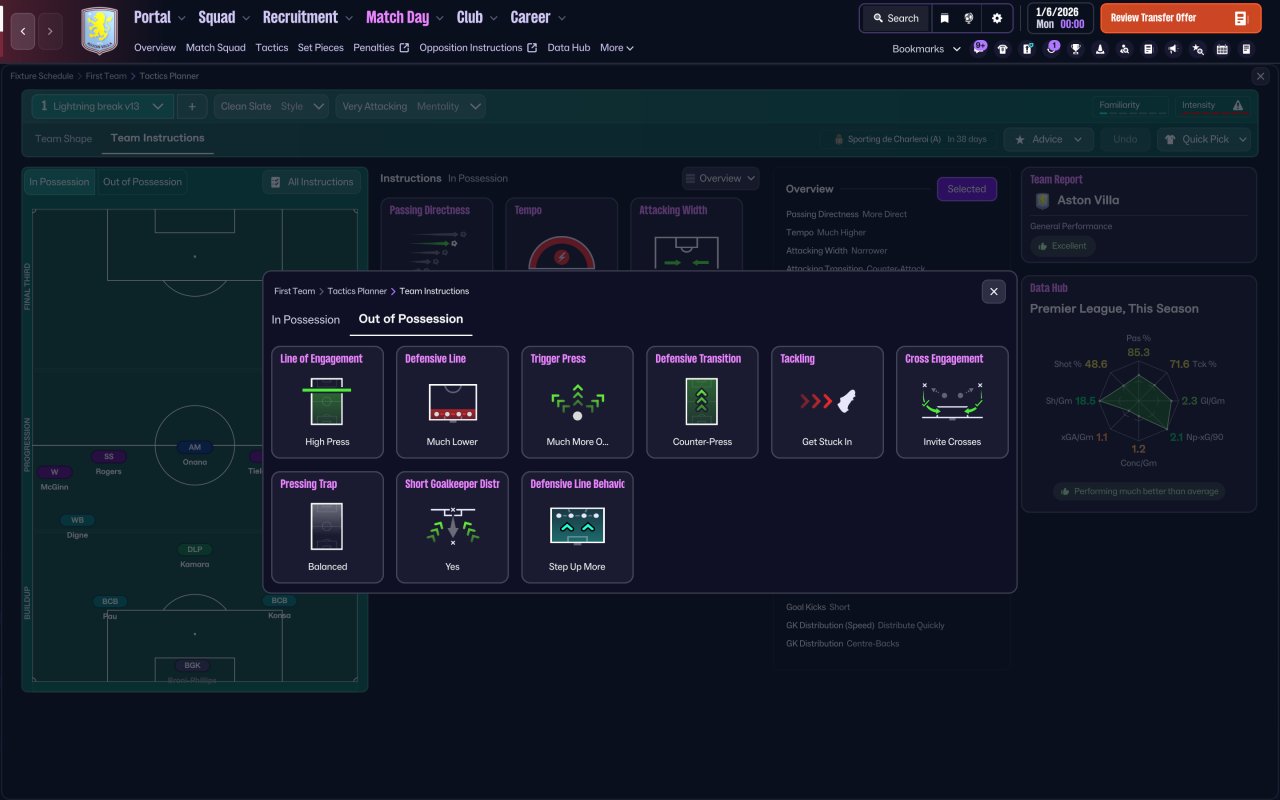Click the trophy icon in the bookmarks row

tap(1076, 49)
